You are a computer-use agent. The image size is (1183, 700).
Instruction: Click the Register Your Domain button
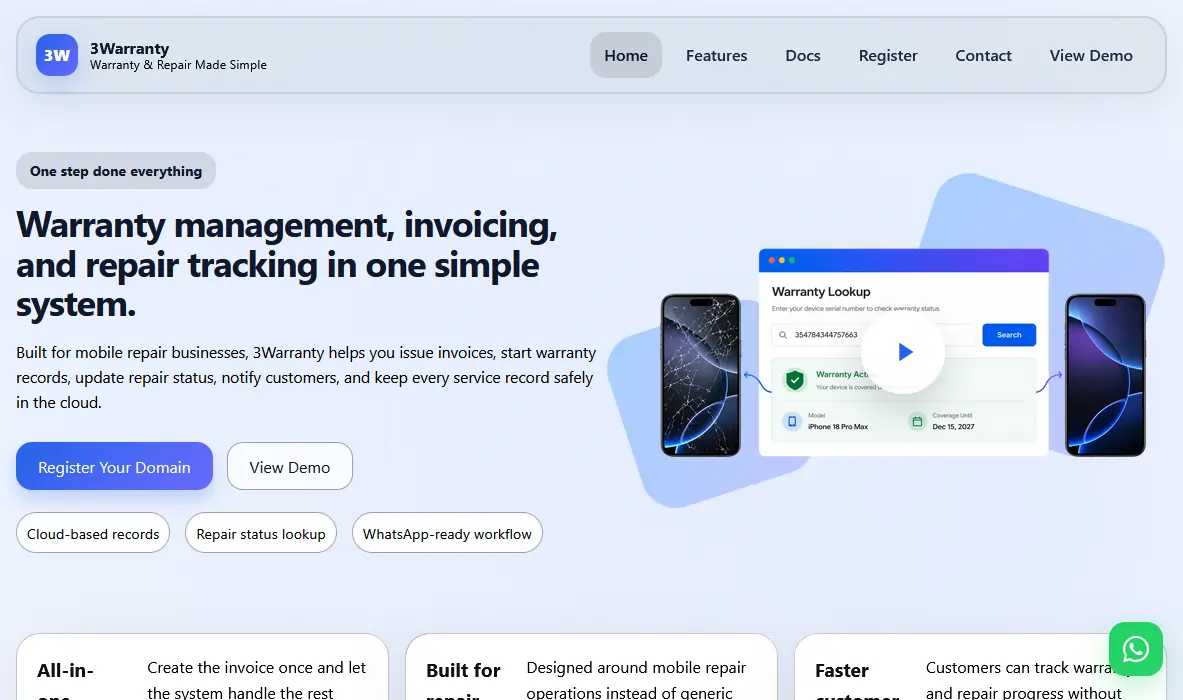point(114,466)
